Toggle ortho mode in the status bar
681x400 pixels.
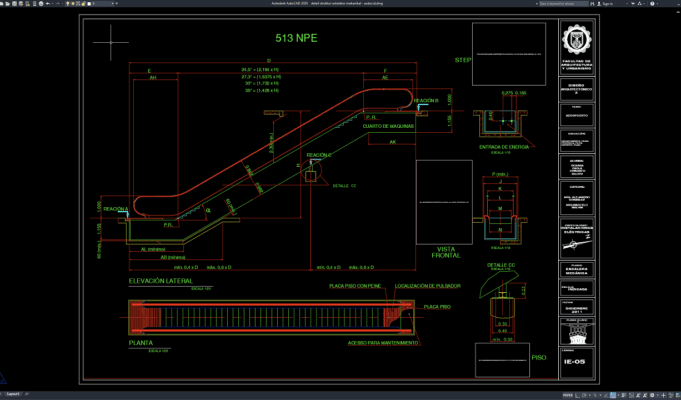click(577, 395)
